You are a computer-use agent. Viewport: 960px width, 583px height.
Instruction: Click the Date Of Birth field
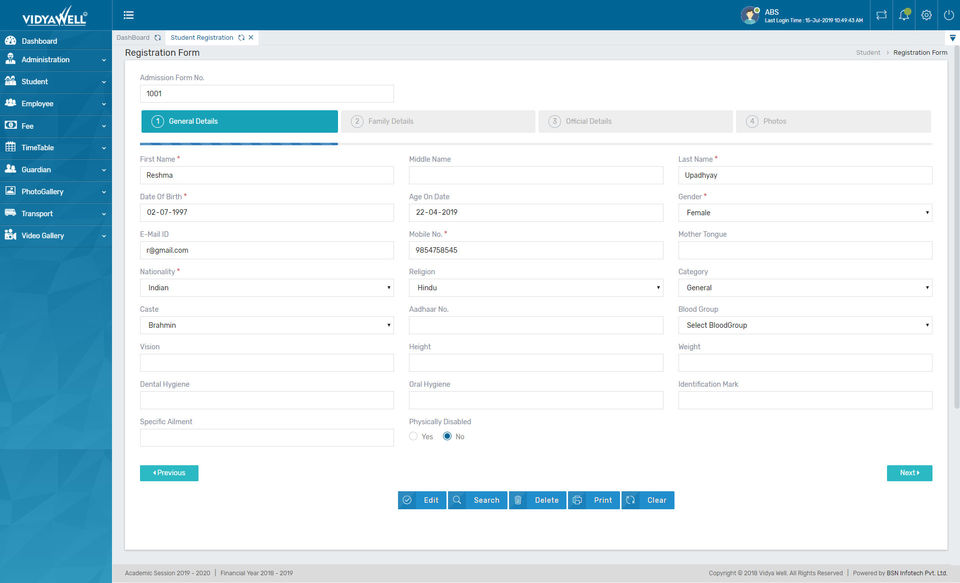click(266, 213)
